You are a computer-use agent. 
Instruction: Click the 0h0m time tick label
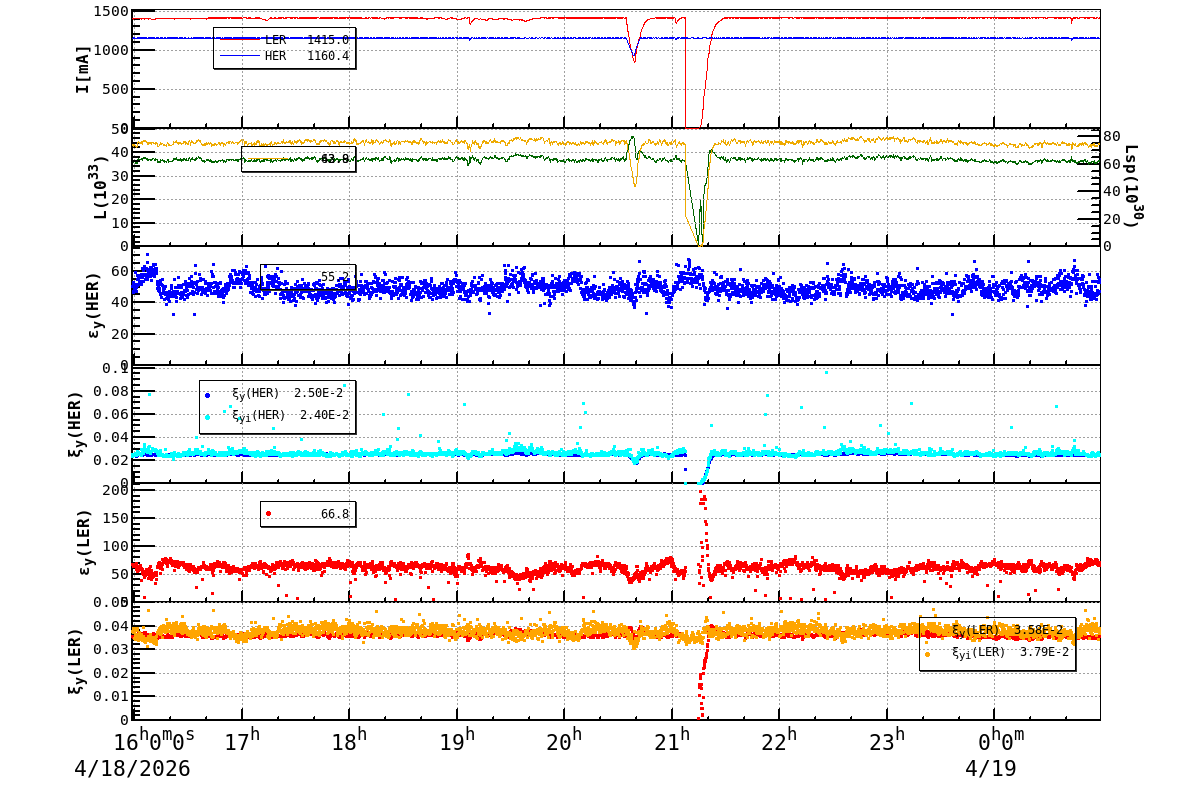(1001, 740)
